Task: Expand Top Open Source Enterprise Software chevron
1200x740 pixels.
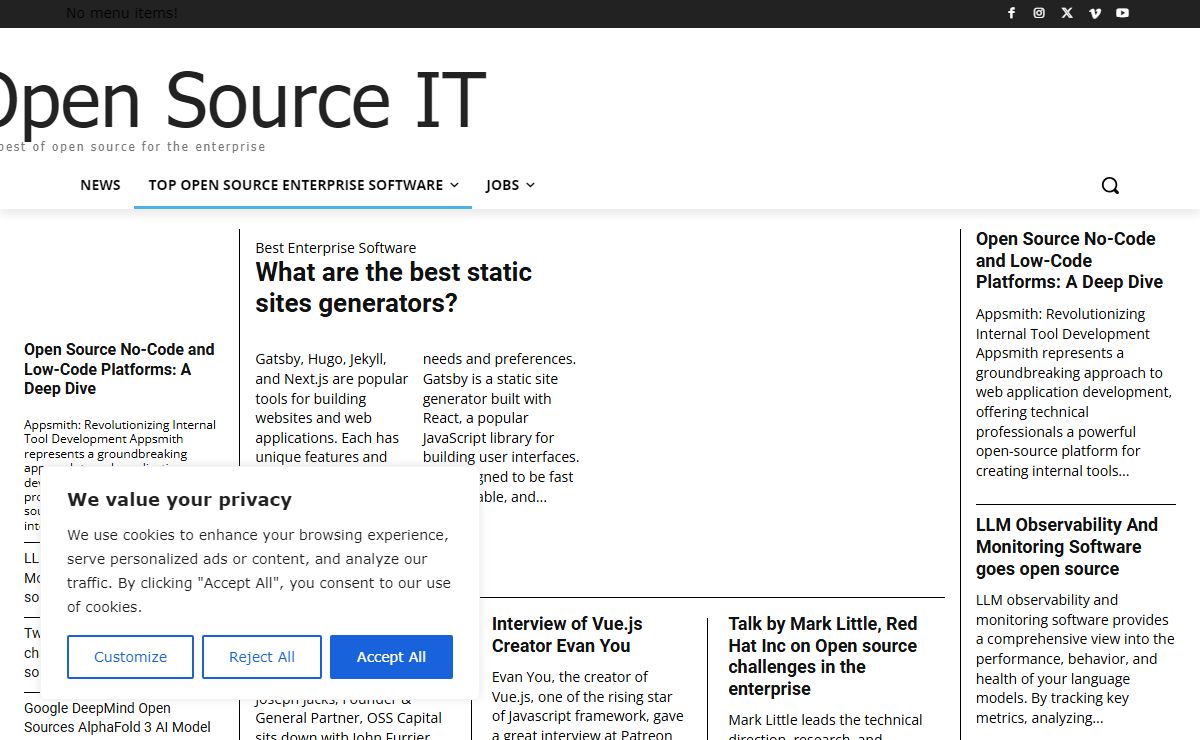Action: point(454,185)
